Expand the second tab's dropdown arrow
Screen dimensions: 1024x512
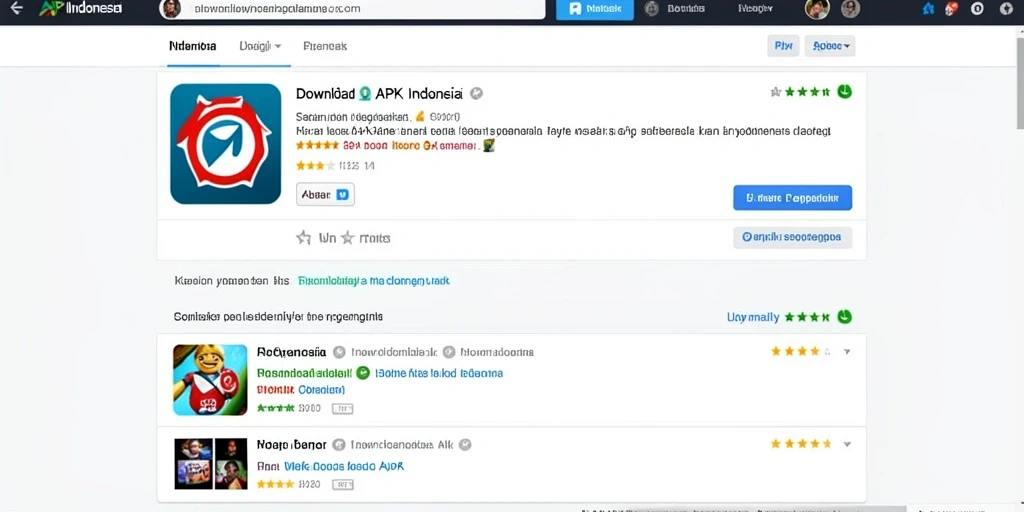tap(278, 46)
